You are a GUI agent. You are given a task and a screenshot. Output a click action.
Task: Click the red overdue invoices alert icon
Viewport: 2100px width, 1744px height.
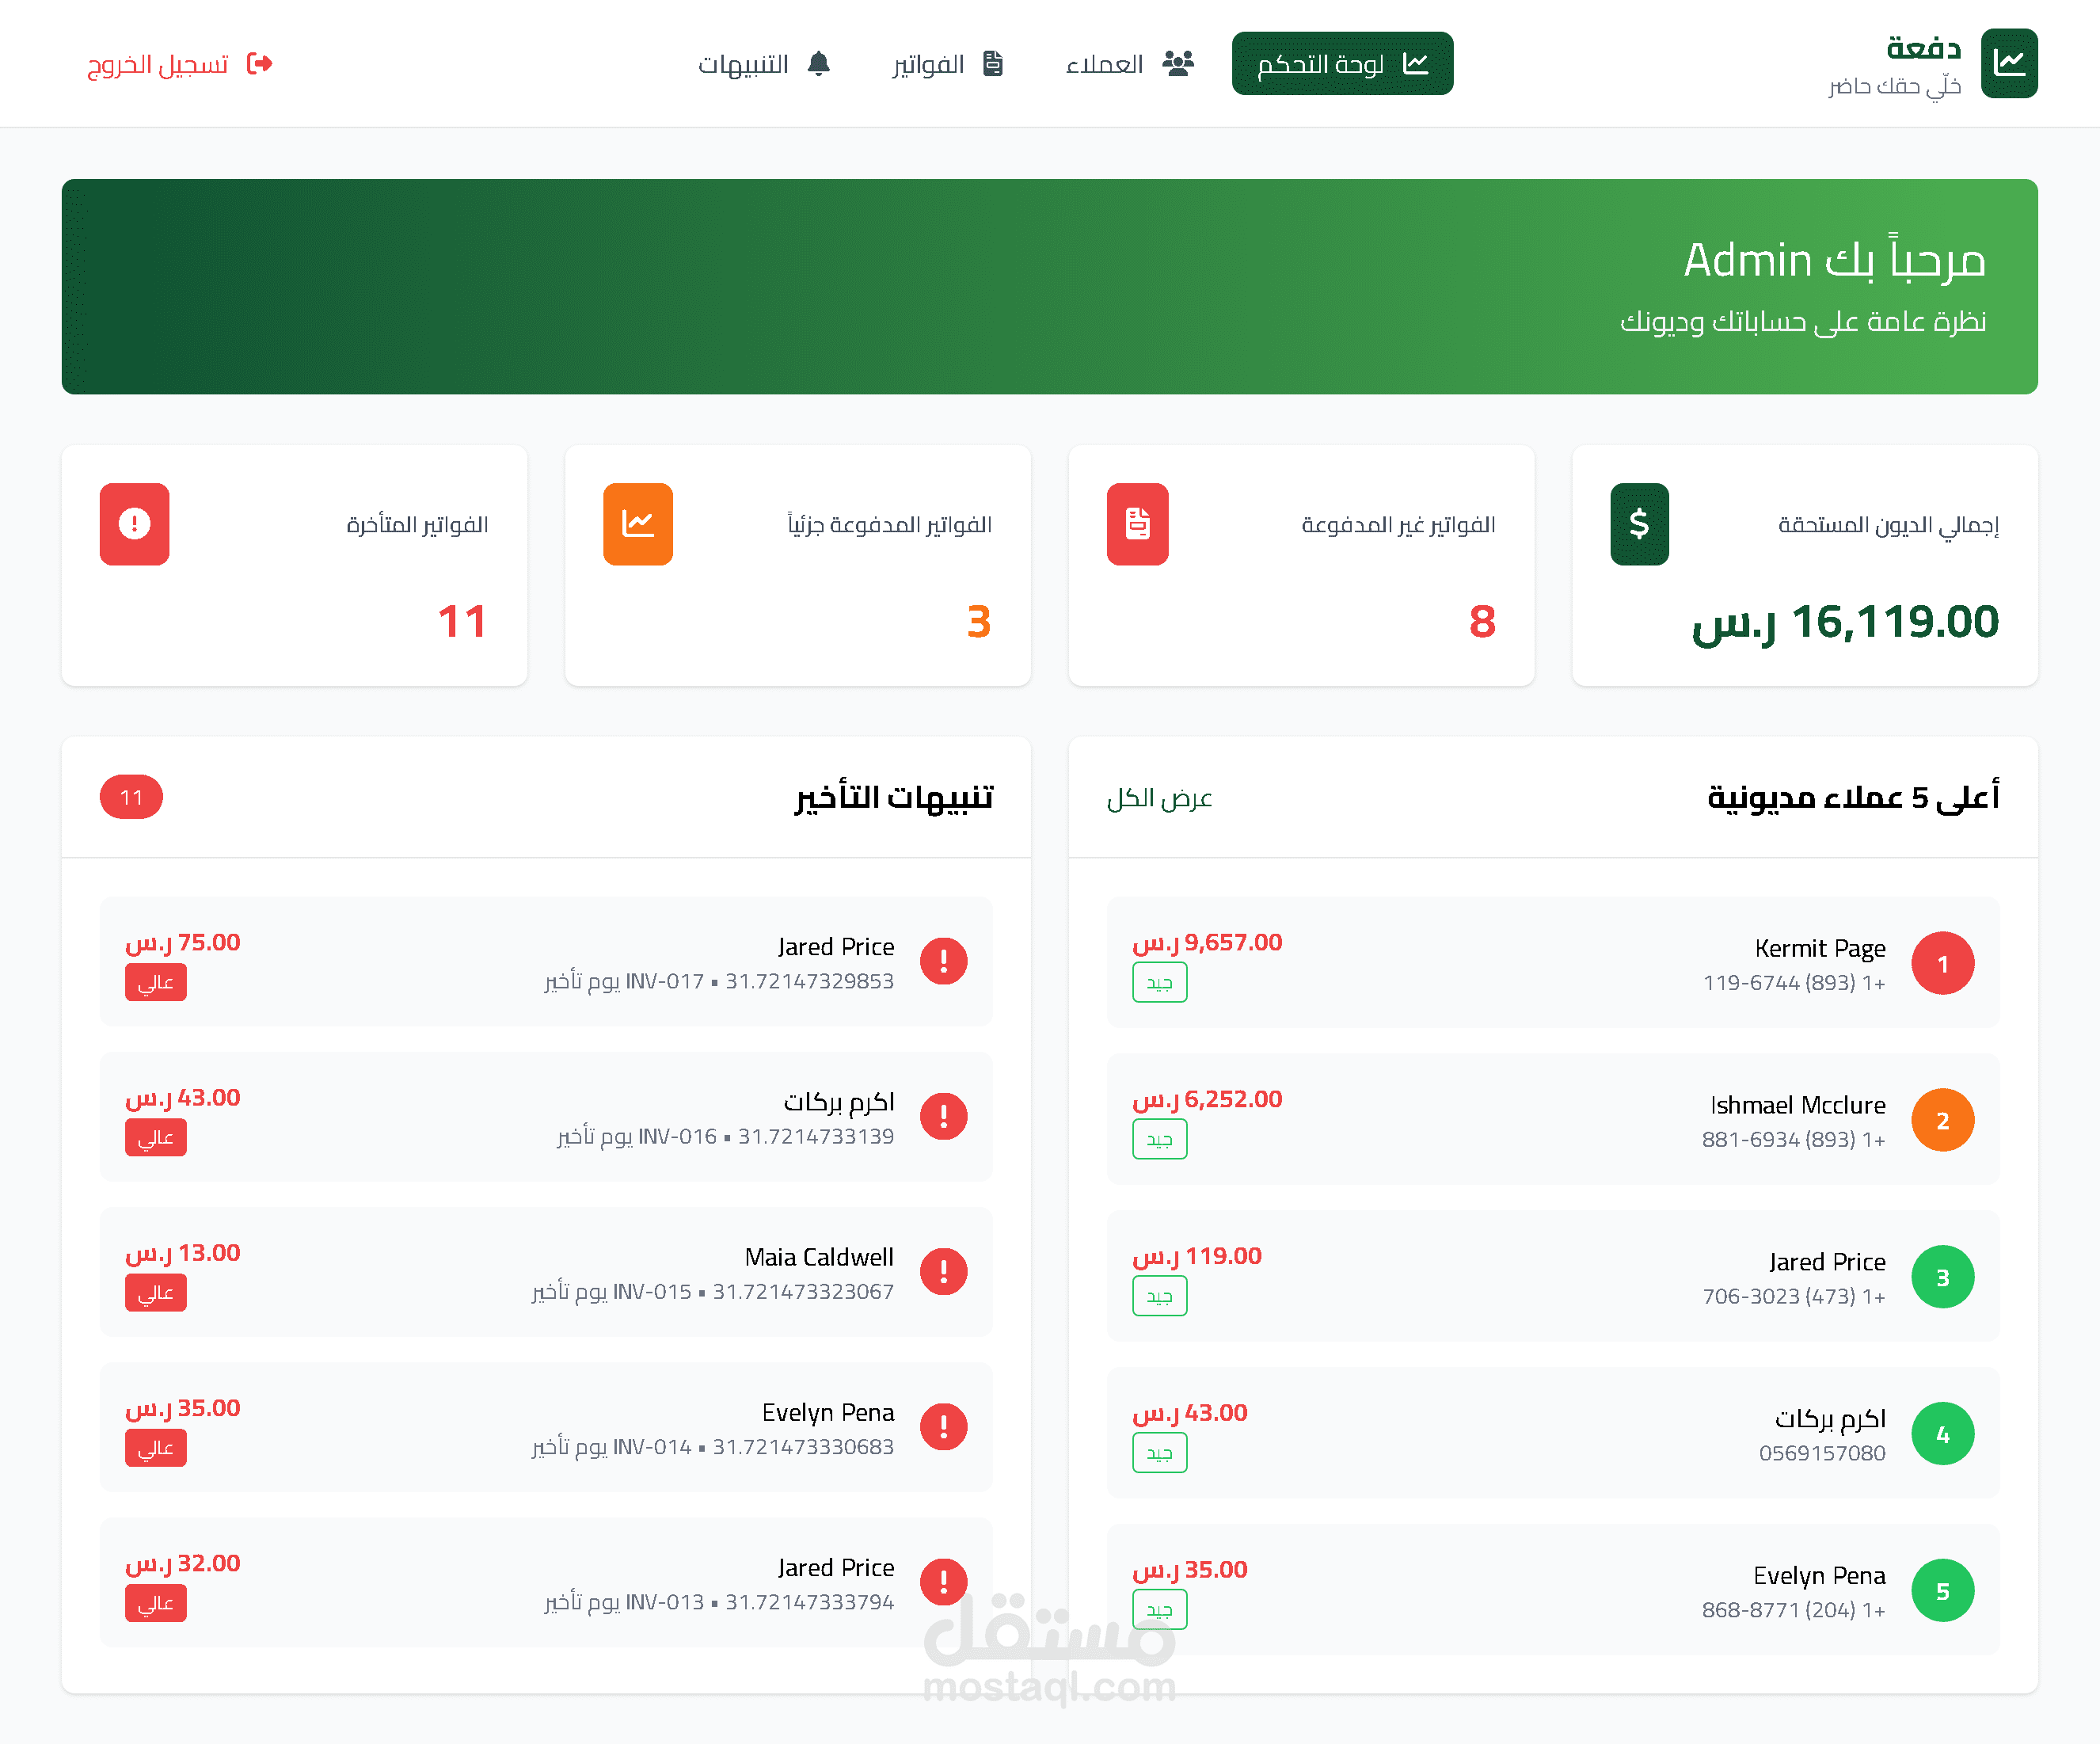click(x=134, y=524)
